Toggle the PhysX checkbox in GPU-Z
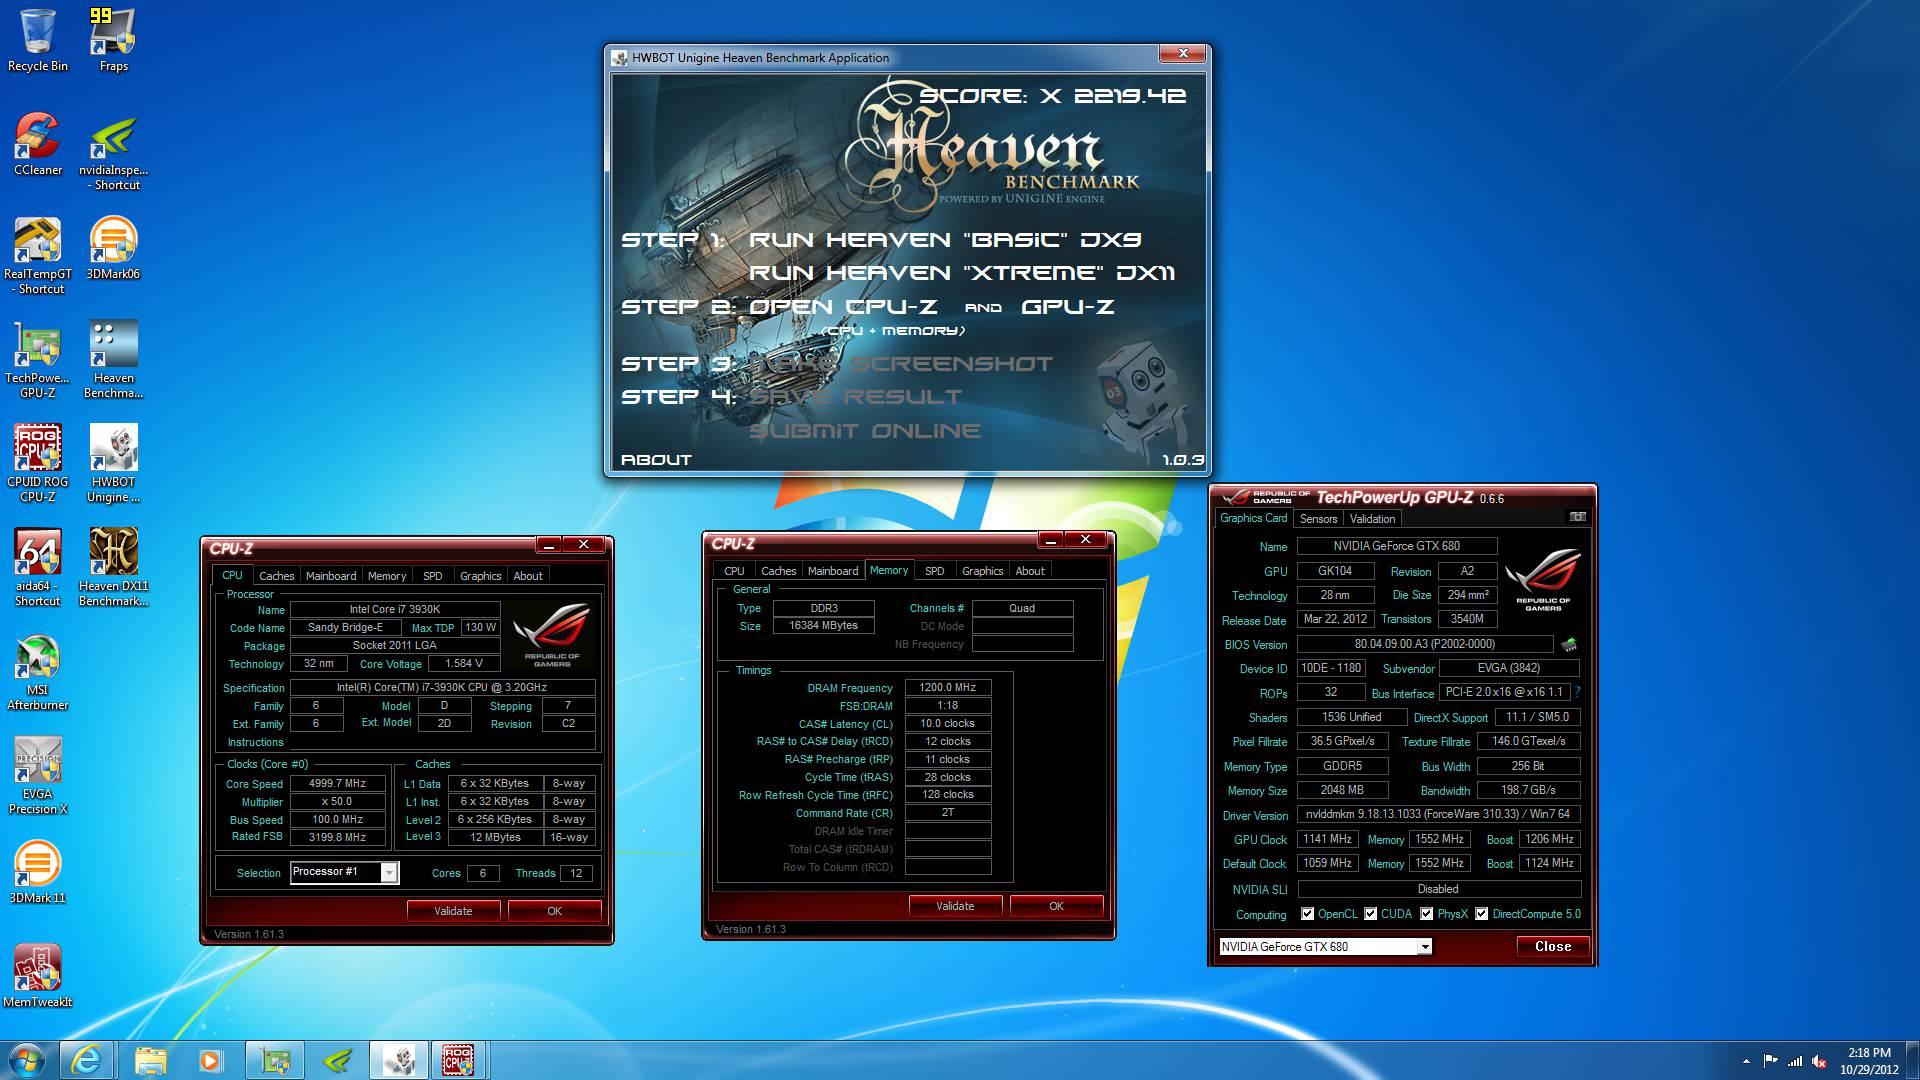This screenshot has width=1920, height=1080. pyautogui.click(x=1426, y=914)
